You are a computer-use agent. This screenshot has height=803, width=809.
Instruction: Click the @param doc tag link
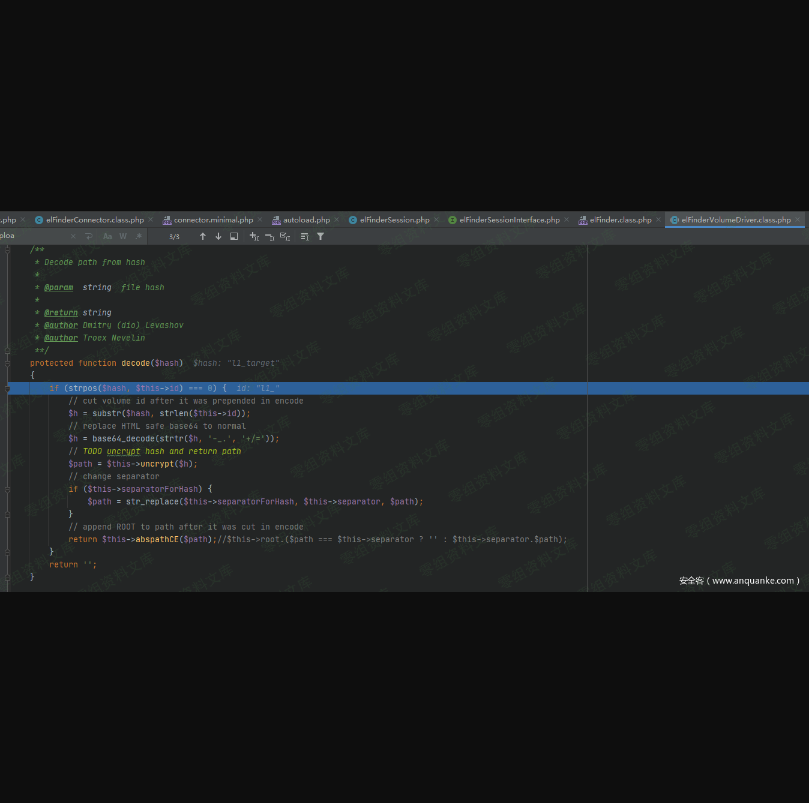point(59,287)
